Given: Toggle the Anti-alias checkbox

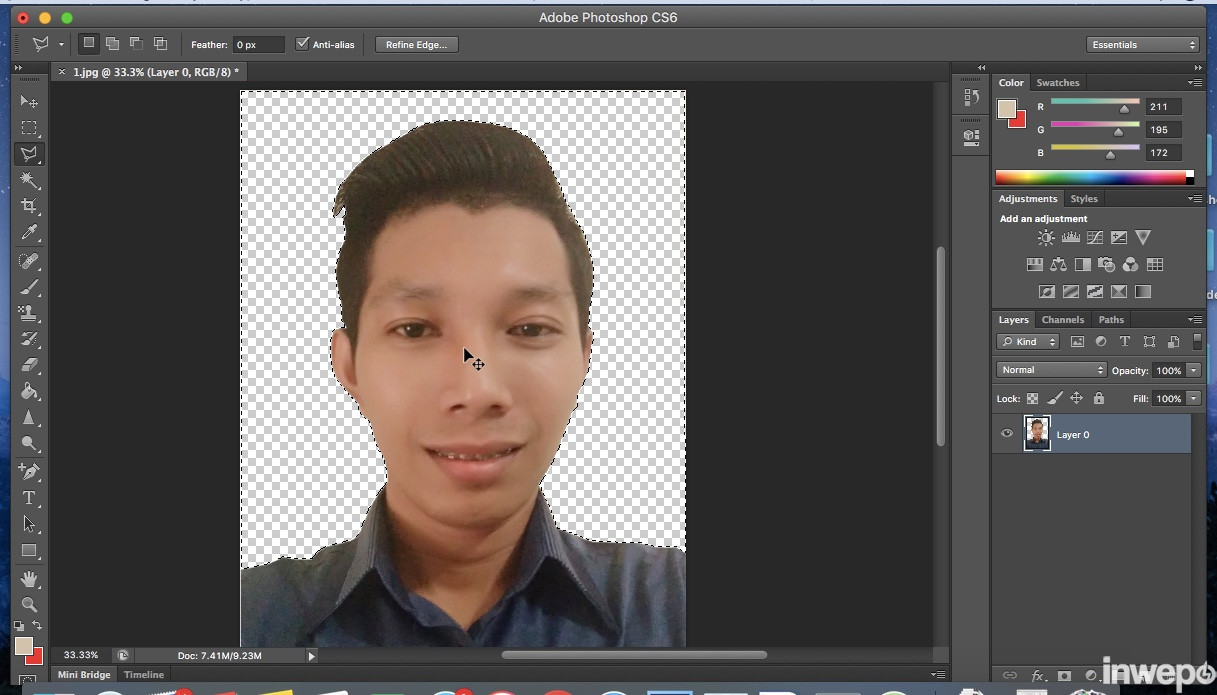Looking at the screenshot, I should tap(303, 44).
